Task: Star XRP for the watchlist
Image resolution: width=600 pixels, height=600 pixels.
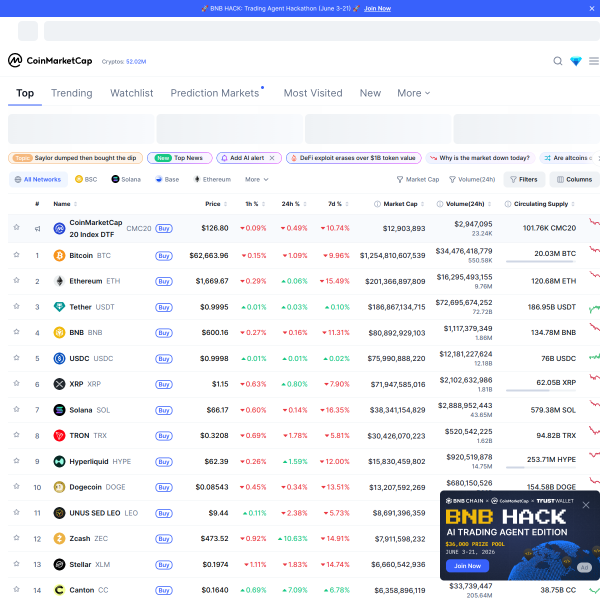Action: (16, 383)
